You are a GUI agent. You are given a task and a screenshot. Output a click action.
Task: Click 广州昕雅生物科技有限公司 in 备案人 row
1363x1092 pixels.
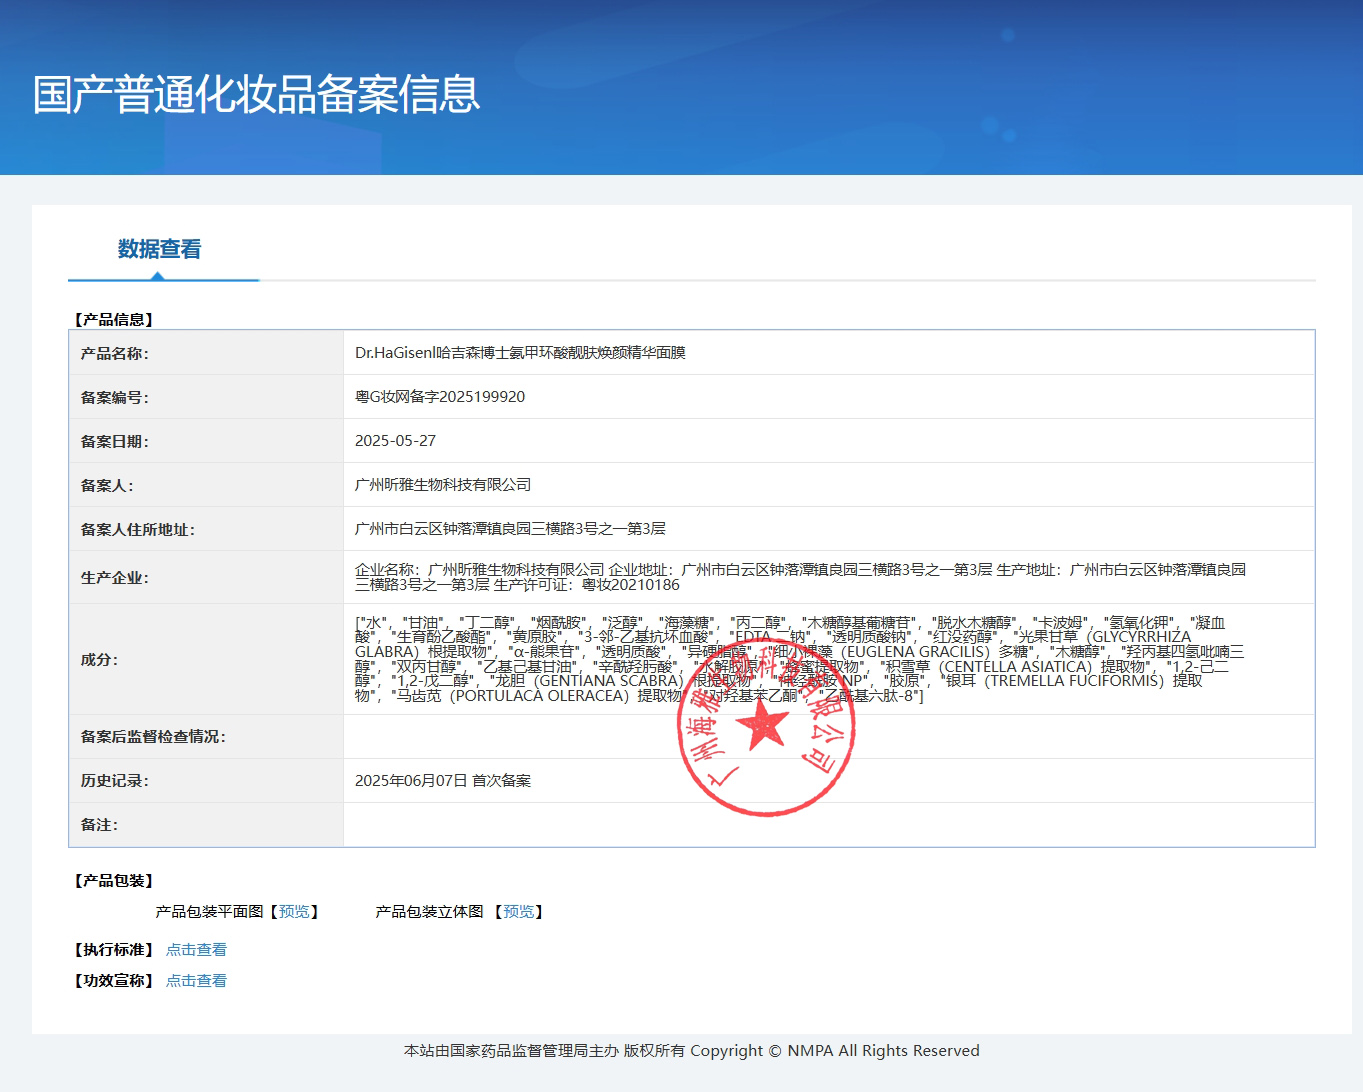443,485
